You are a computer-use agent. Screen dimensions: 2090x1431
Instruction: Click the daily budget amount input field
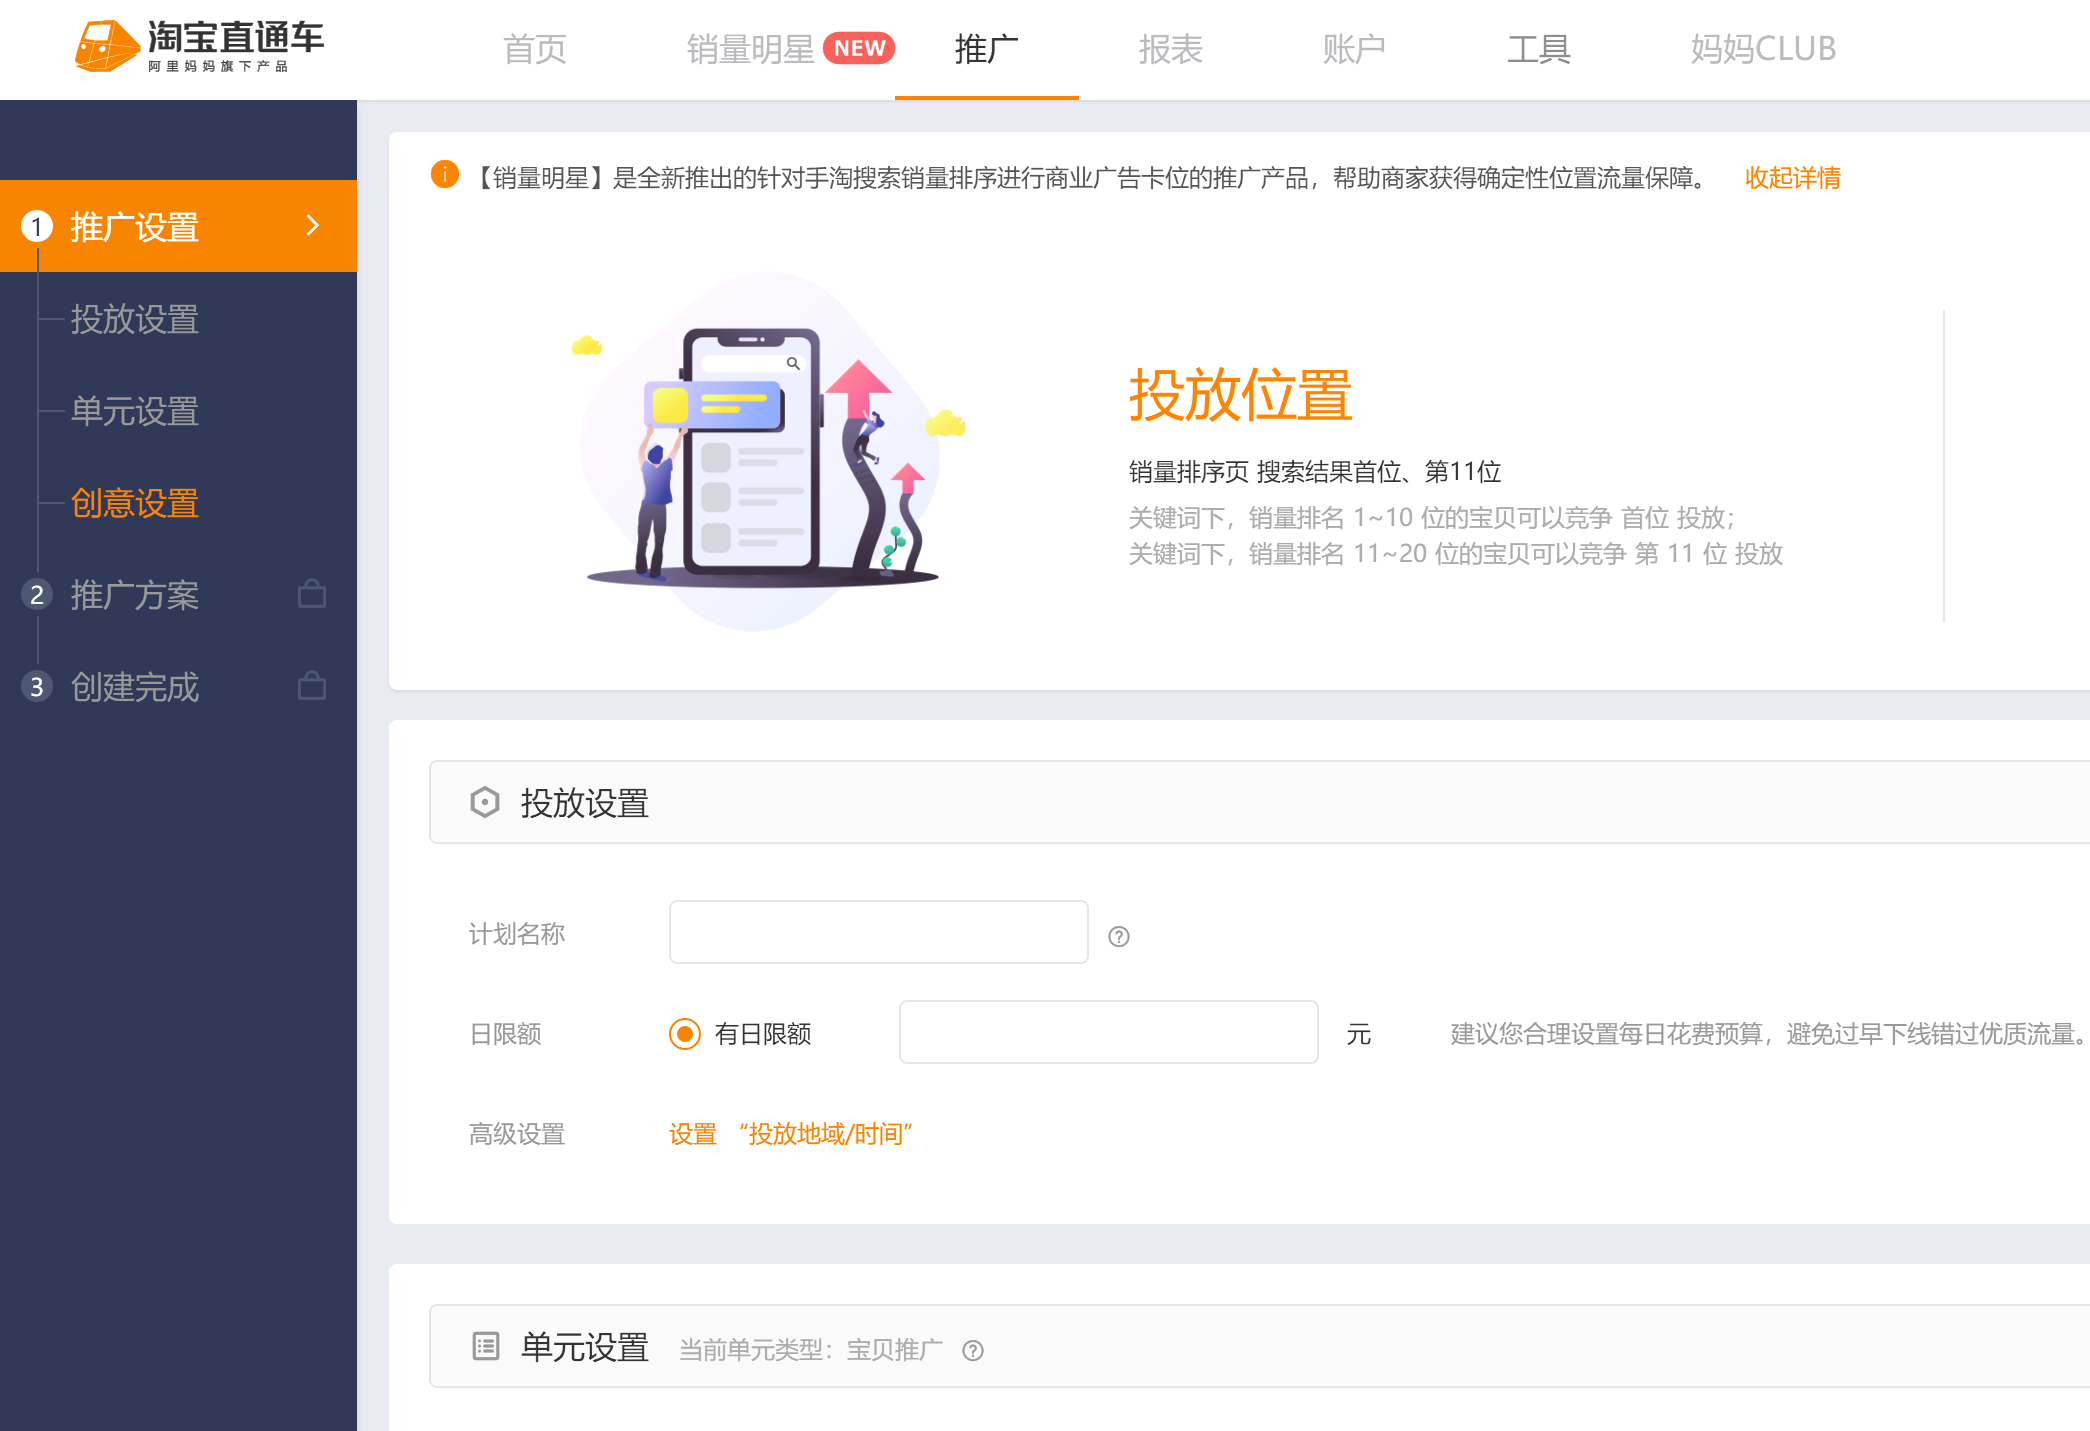(1109, 1032)
